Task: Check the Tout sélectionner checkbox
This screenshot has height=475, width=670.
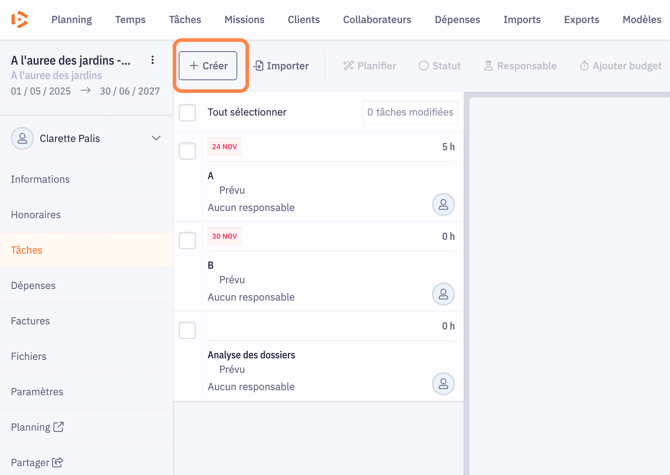Action: [187, 113]
